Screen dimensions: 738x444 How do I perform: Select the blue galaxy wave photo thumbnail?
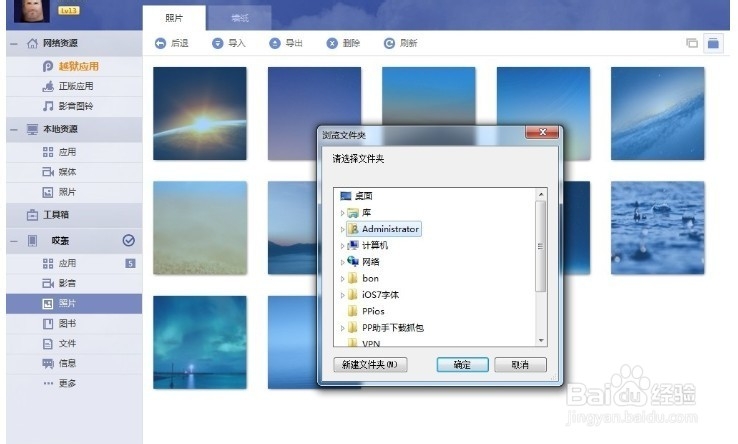[658, 113]
